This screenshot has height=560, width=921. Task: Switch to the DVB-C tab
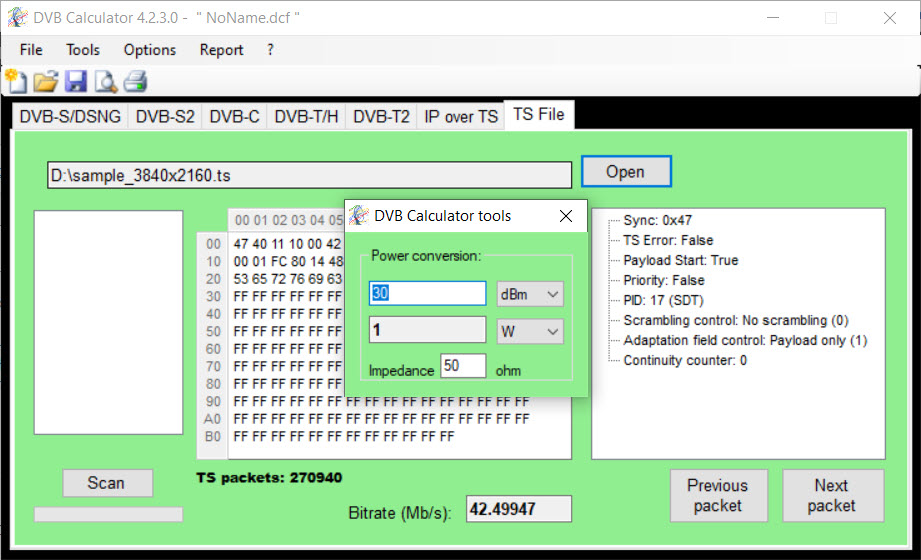point(234,116)
